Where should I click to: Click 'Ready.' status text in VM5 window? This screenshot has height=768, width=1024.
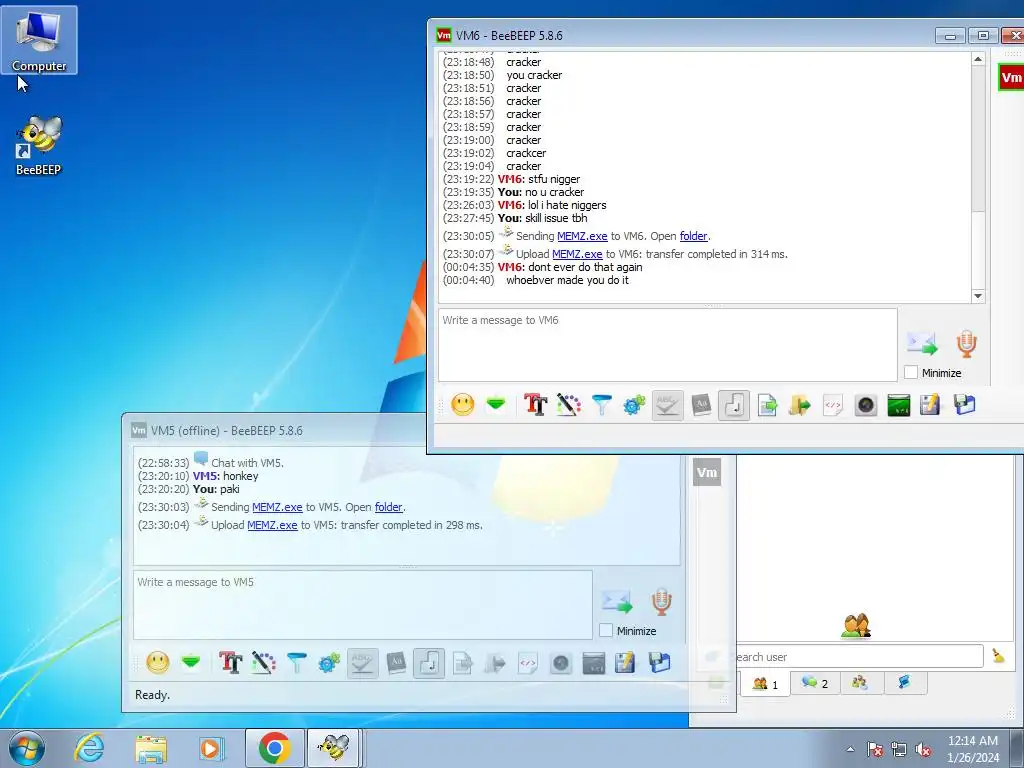[152, 695]
